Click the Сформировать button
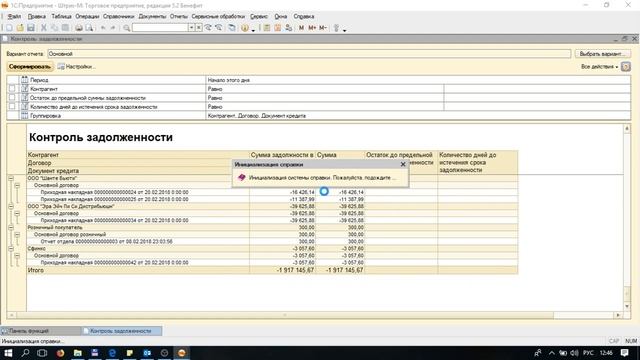This screenshot has height=360, width=640. (x=30, y=67)
